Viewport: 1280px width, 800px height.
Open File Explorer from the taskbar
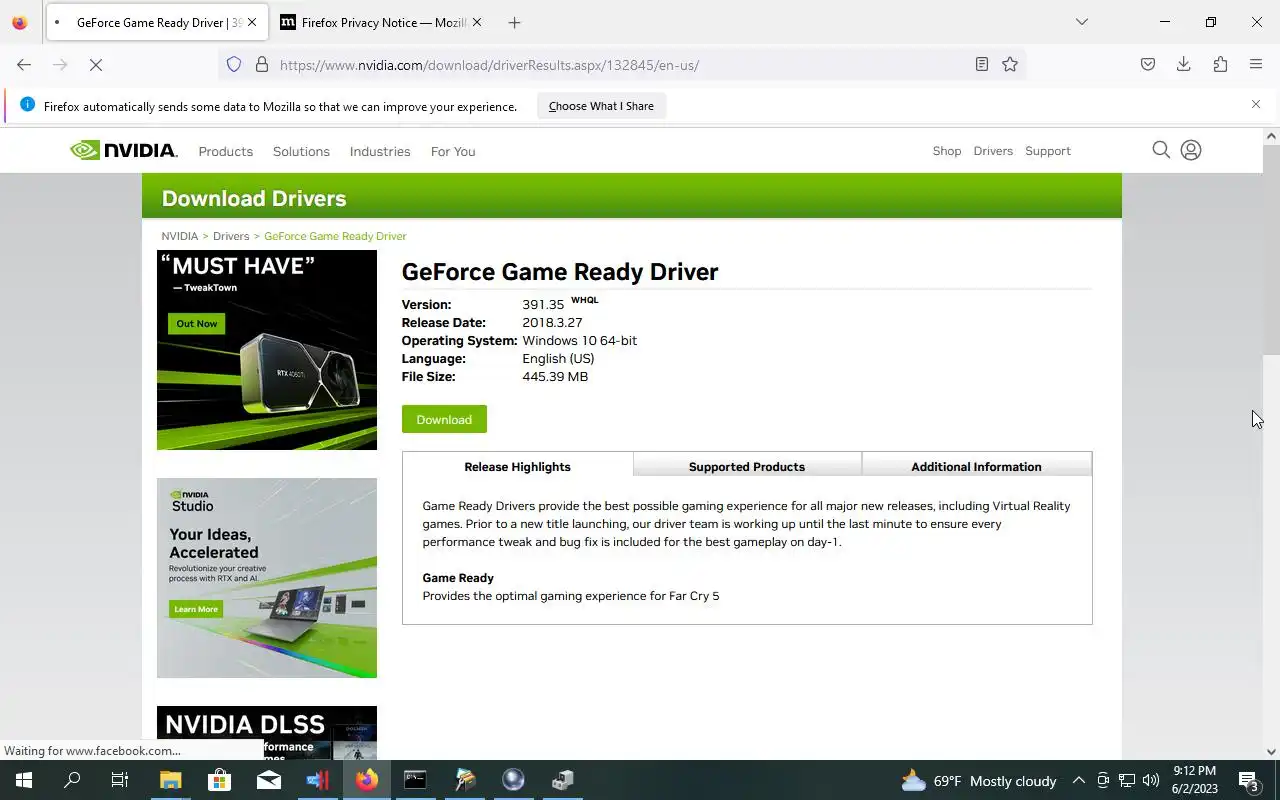click(170, 780)
